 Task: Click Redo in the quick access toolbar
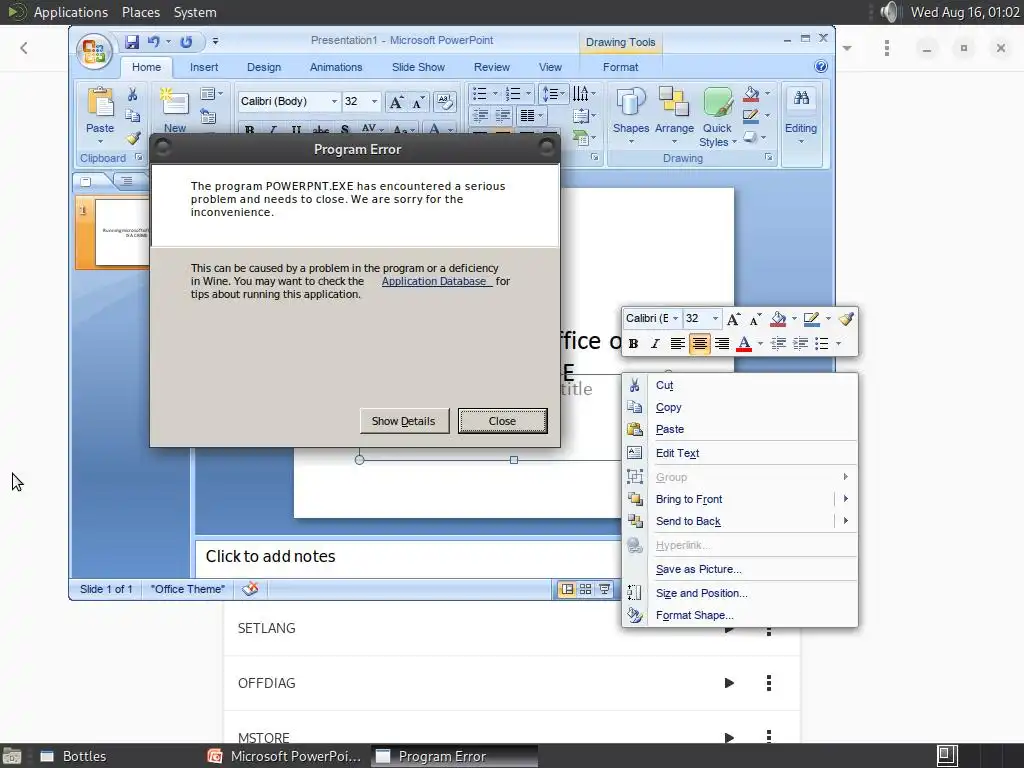tap(186, 42)
